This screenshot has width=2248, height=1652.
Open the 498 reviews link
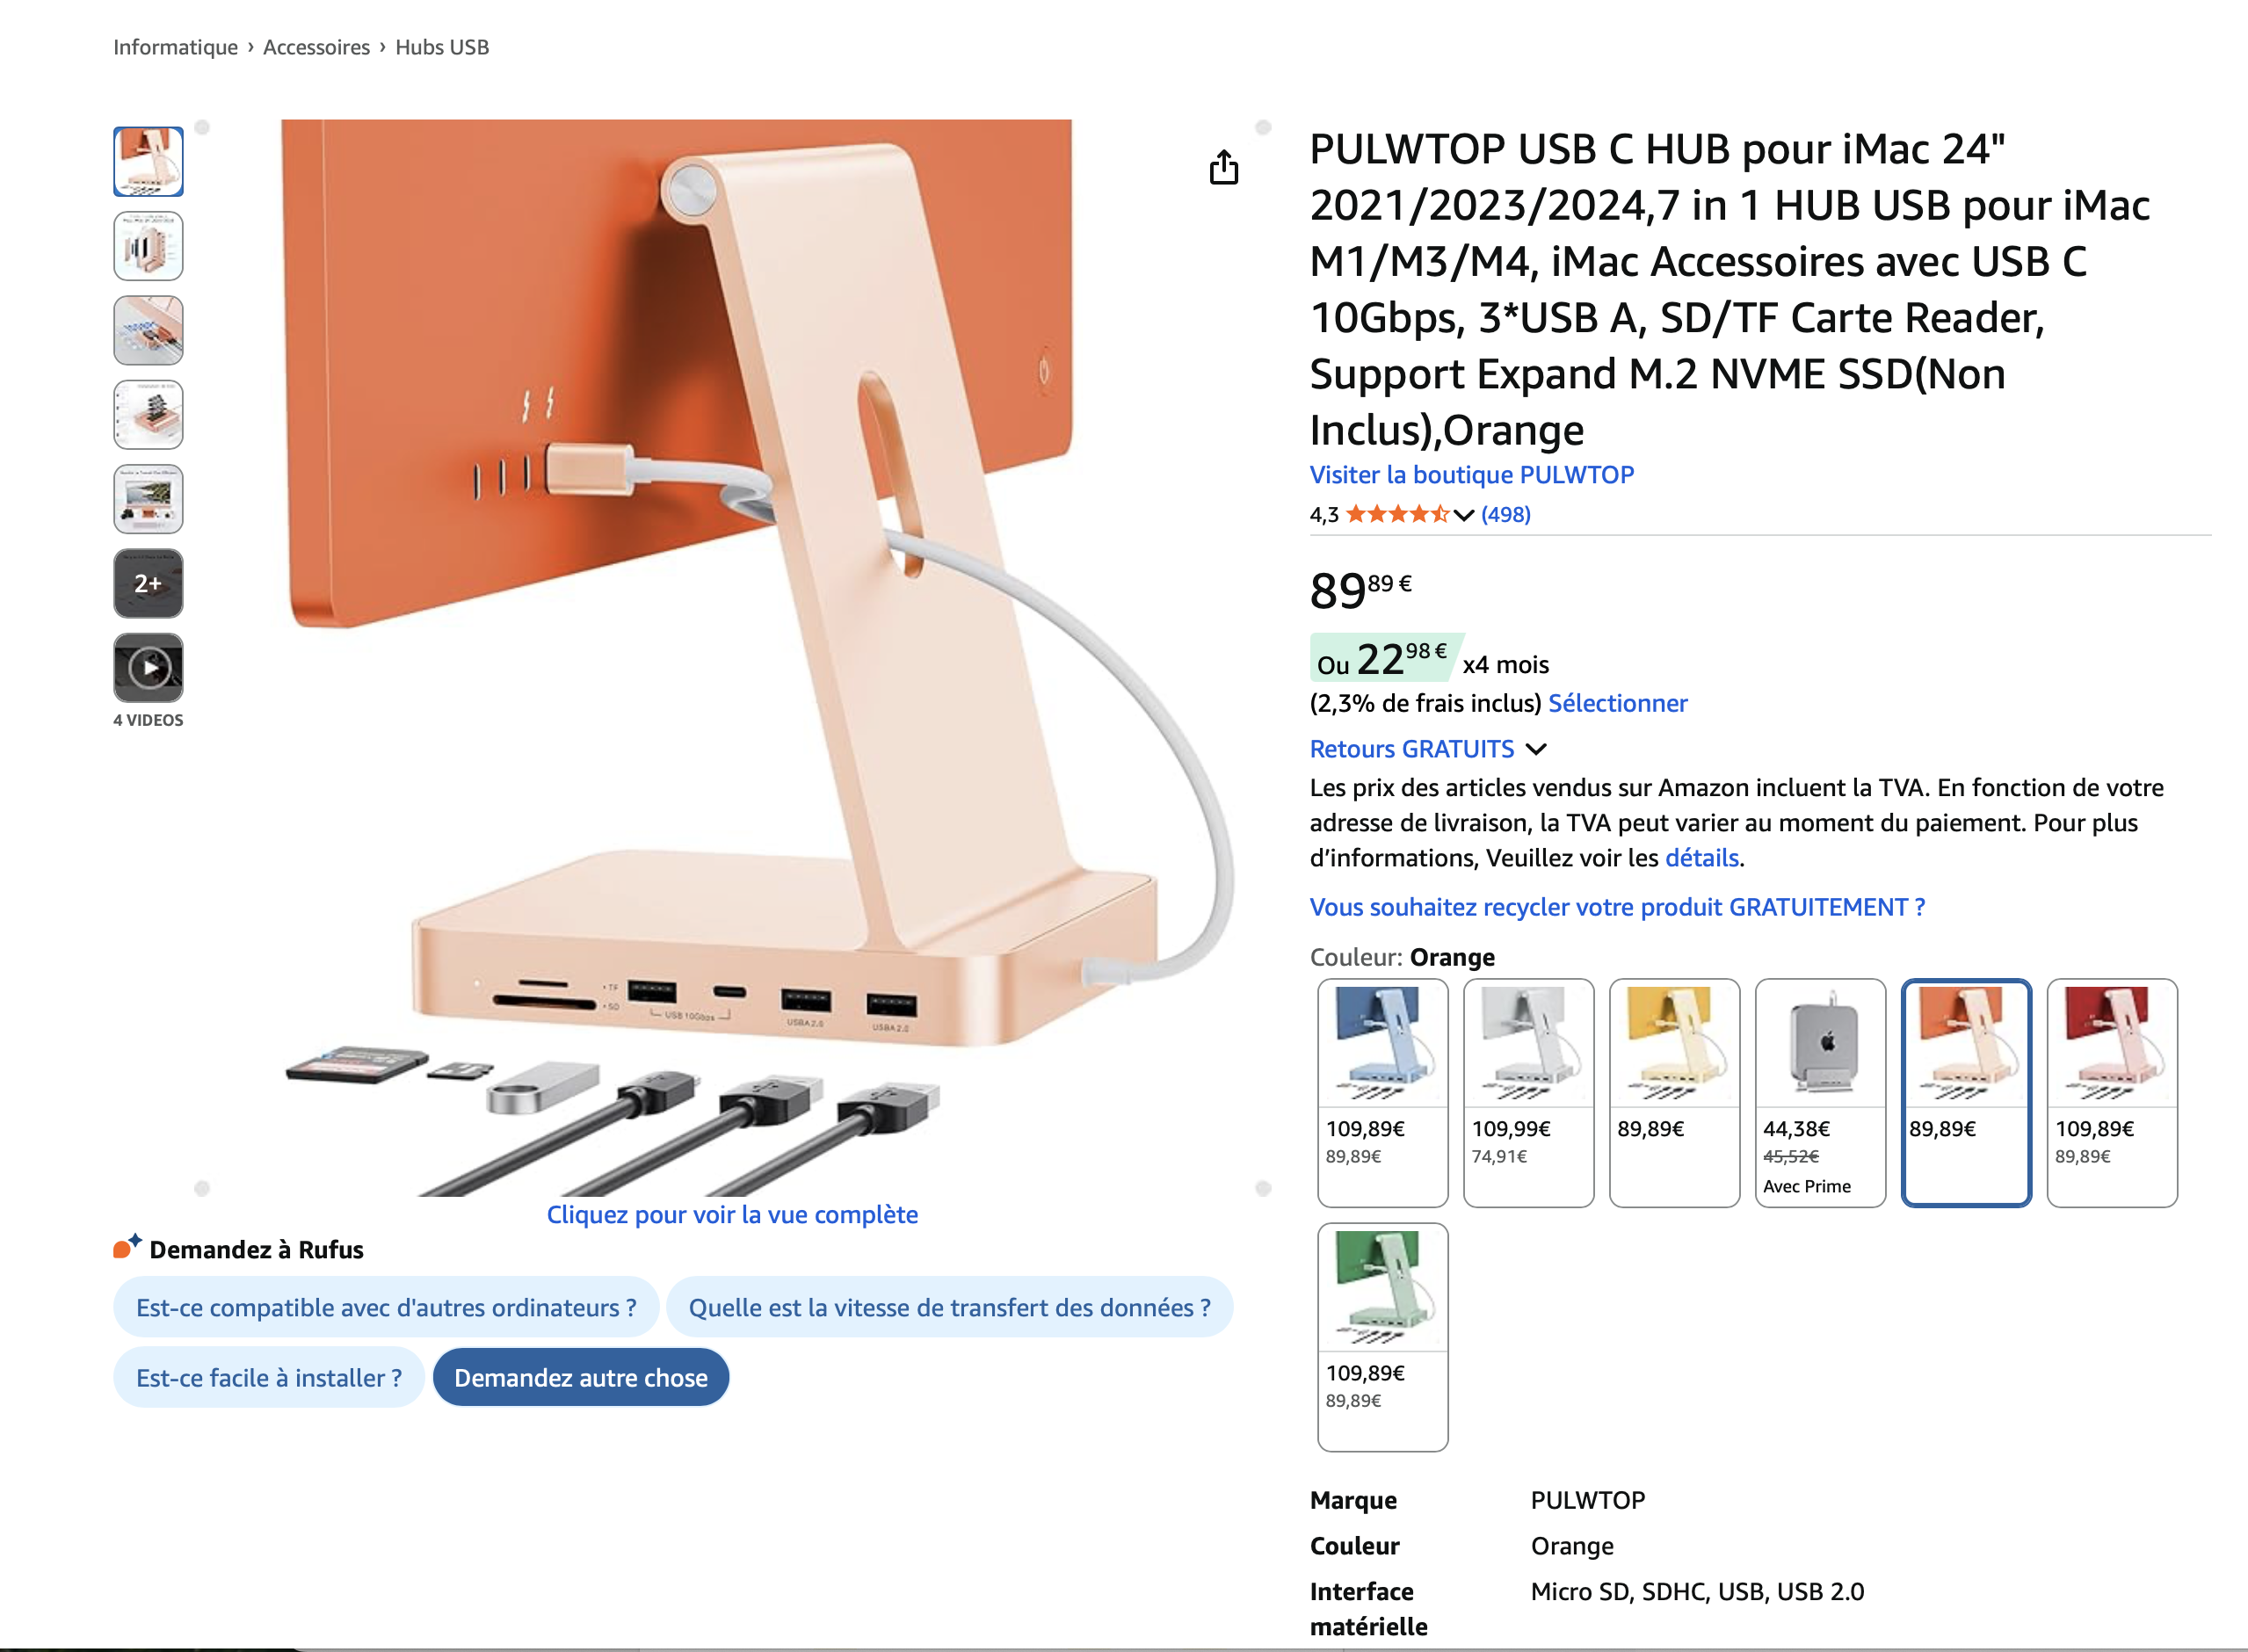tap(1505, 514)
